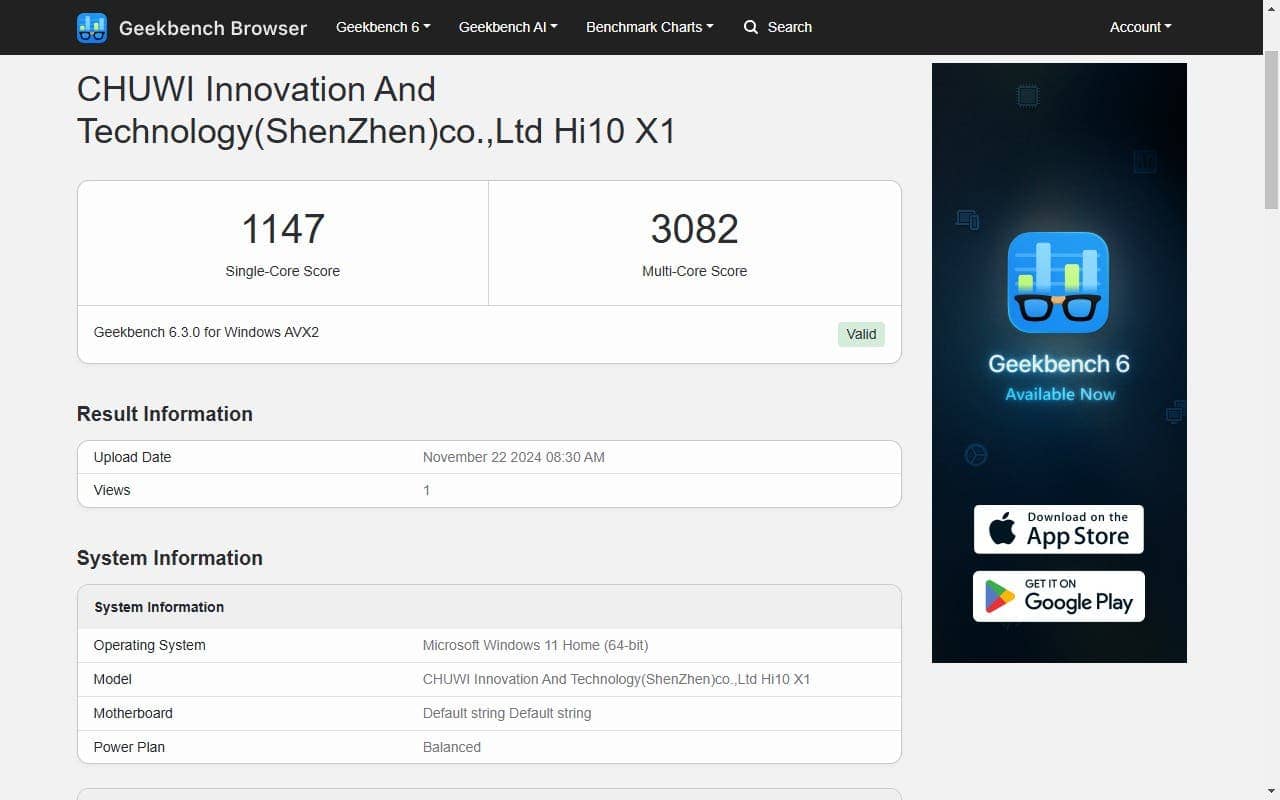Click the Result Information heading
This screenshot has width=1280, height=800.
pyautogui.click(x=165, y=414)
